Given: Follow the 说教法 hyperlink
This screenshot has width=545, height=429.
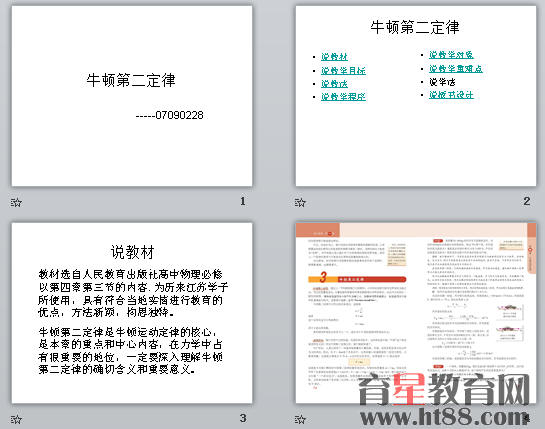Looking at the screenshot, I should tap(334, 84).
